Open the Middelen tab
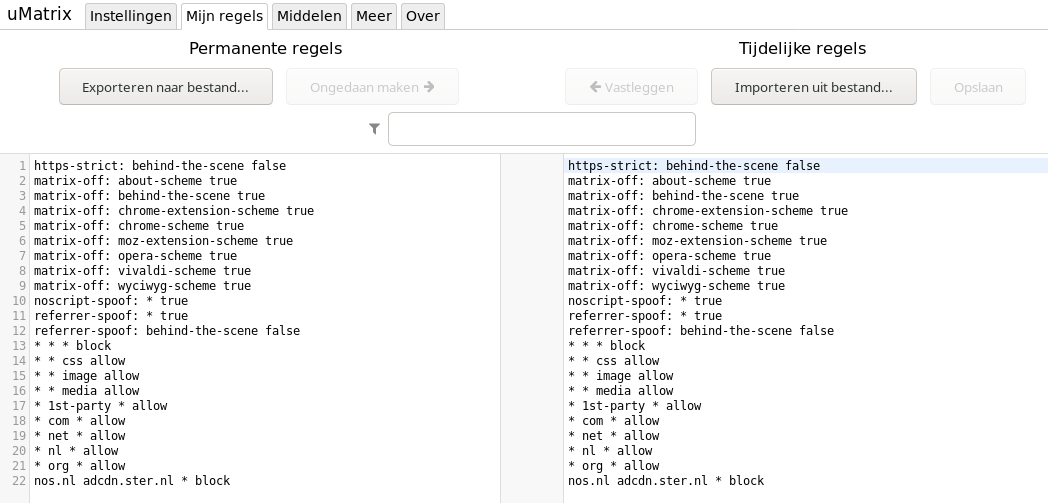The width and height of the screenshot is (1048, 503). point(309,16)
